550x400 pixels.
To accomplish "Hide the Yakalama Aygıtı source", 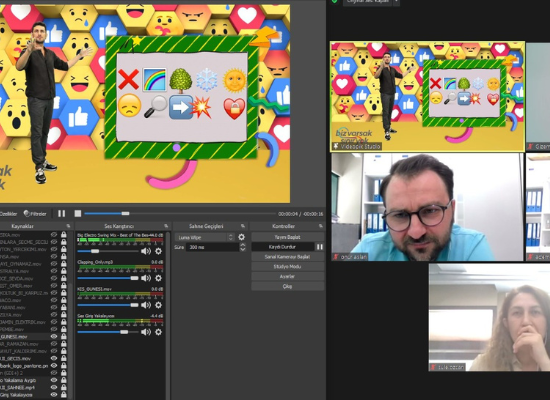I will coord(54,380).
